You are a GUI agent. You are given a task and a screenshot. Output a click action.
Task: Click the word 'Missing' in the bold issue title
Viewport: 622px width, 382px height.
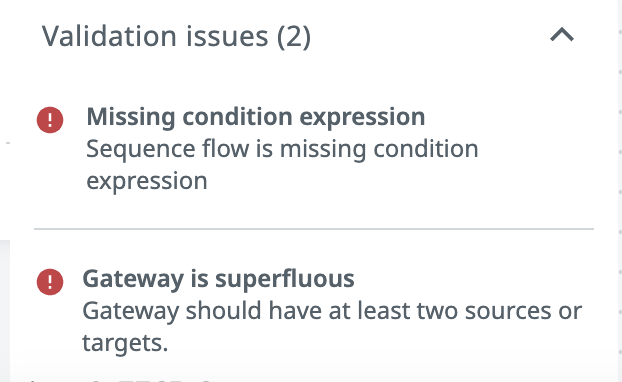(131, 118)
